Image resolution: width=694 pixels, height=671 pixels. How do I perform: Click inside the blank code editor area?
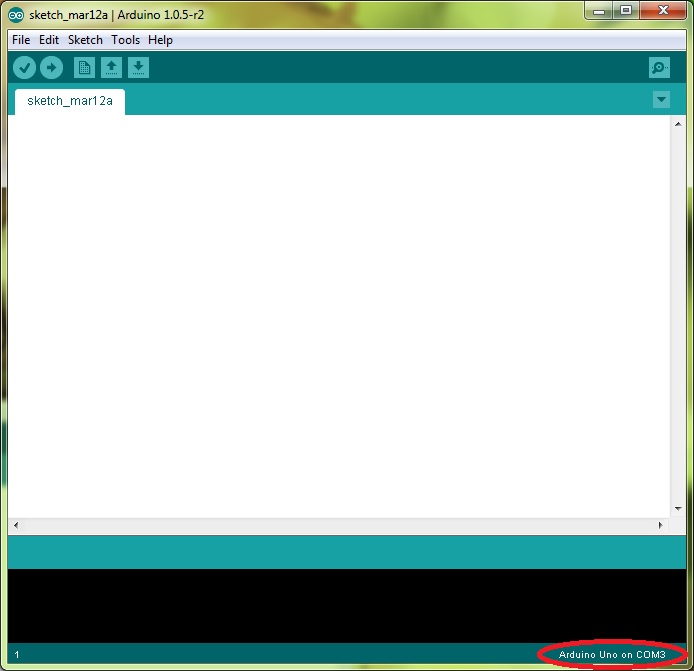(339, 316)
